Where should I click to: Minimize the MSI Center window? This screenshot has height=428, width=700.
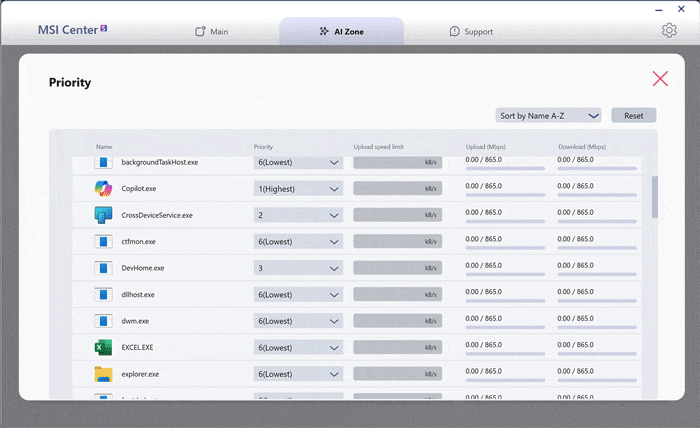tap(659, 10)
